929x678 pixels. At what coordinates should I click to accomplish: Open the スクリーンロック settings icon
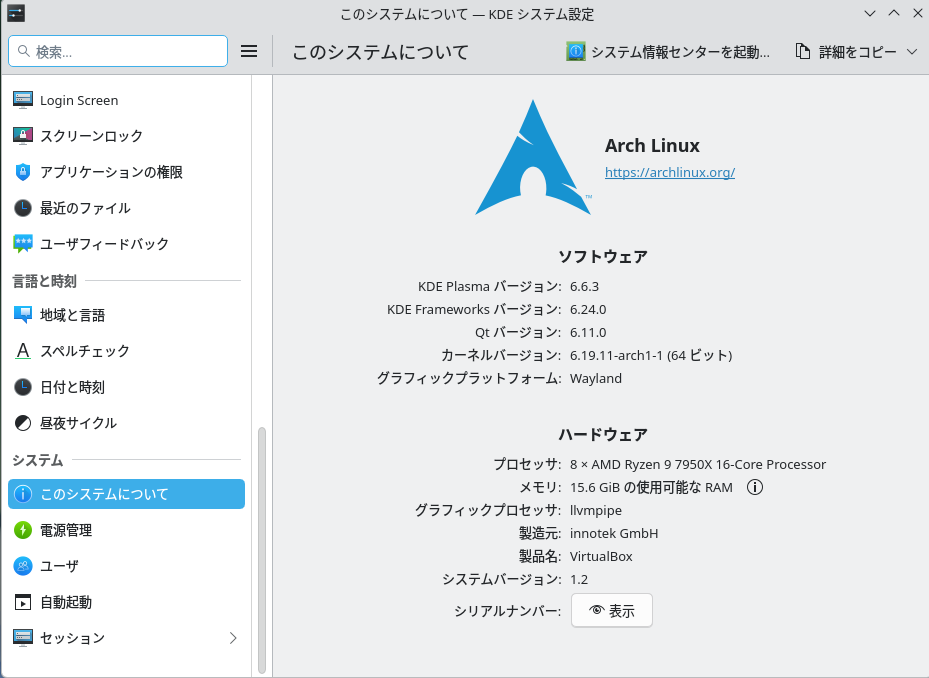click(x=22, y=136)
